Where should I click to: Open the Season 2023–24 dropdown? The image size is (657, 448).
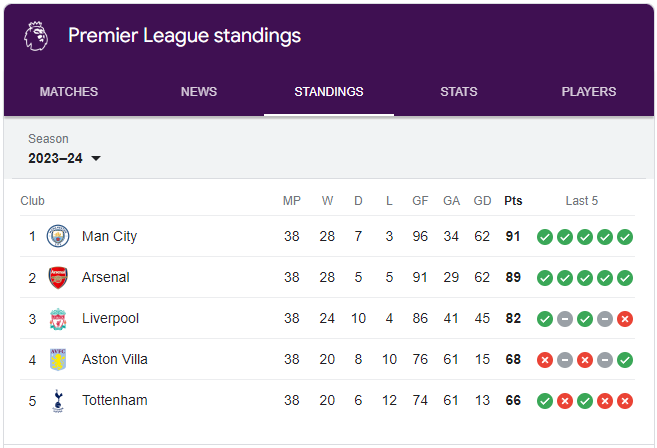click(x=65, y=158)
